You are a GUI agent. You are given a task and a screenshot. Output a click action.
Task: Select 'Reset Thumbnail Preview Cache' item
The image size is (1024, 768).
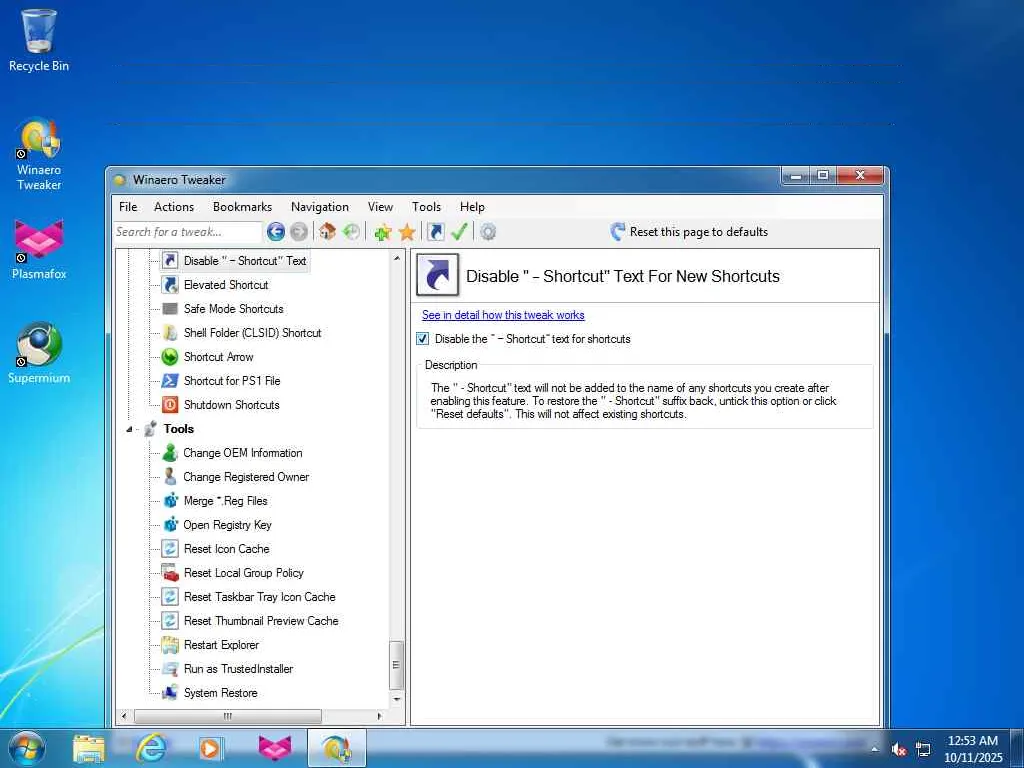coord(261,621)
